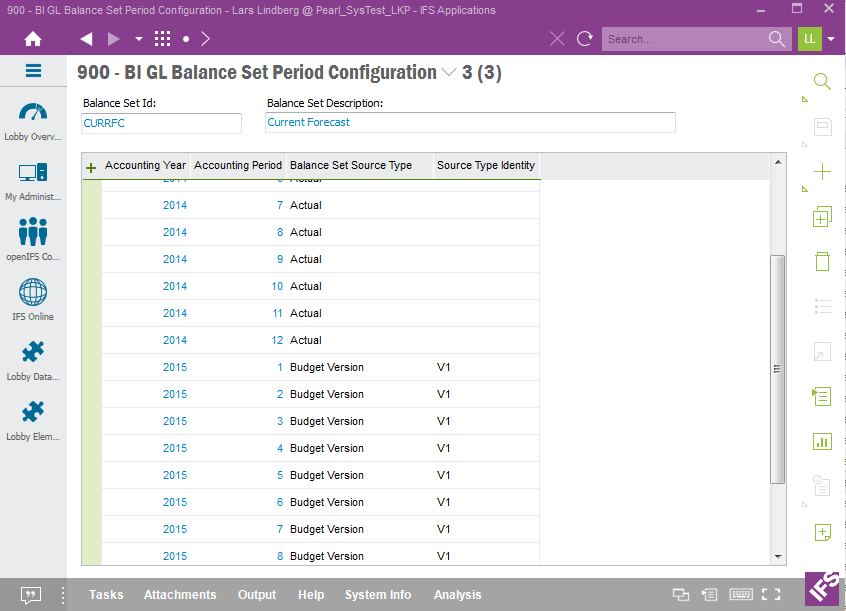Open search with the right-panel magnifier icon
Screen dimensions: 846x611
822,82
